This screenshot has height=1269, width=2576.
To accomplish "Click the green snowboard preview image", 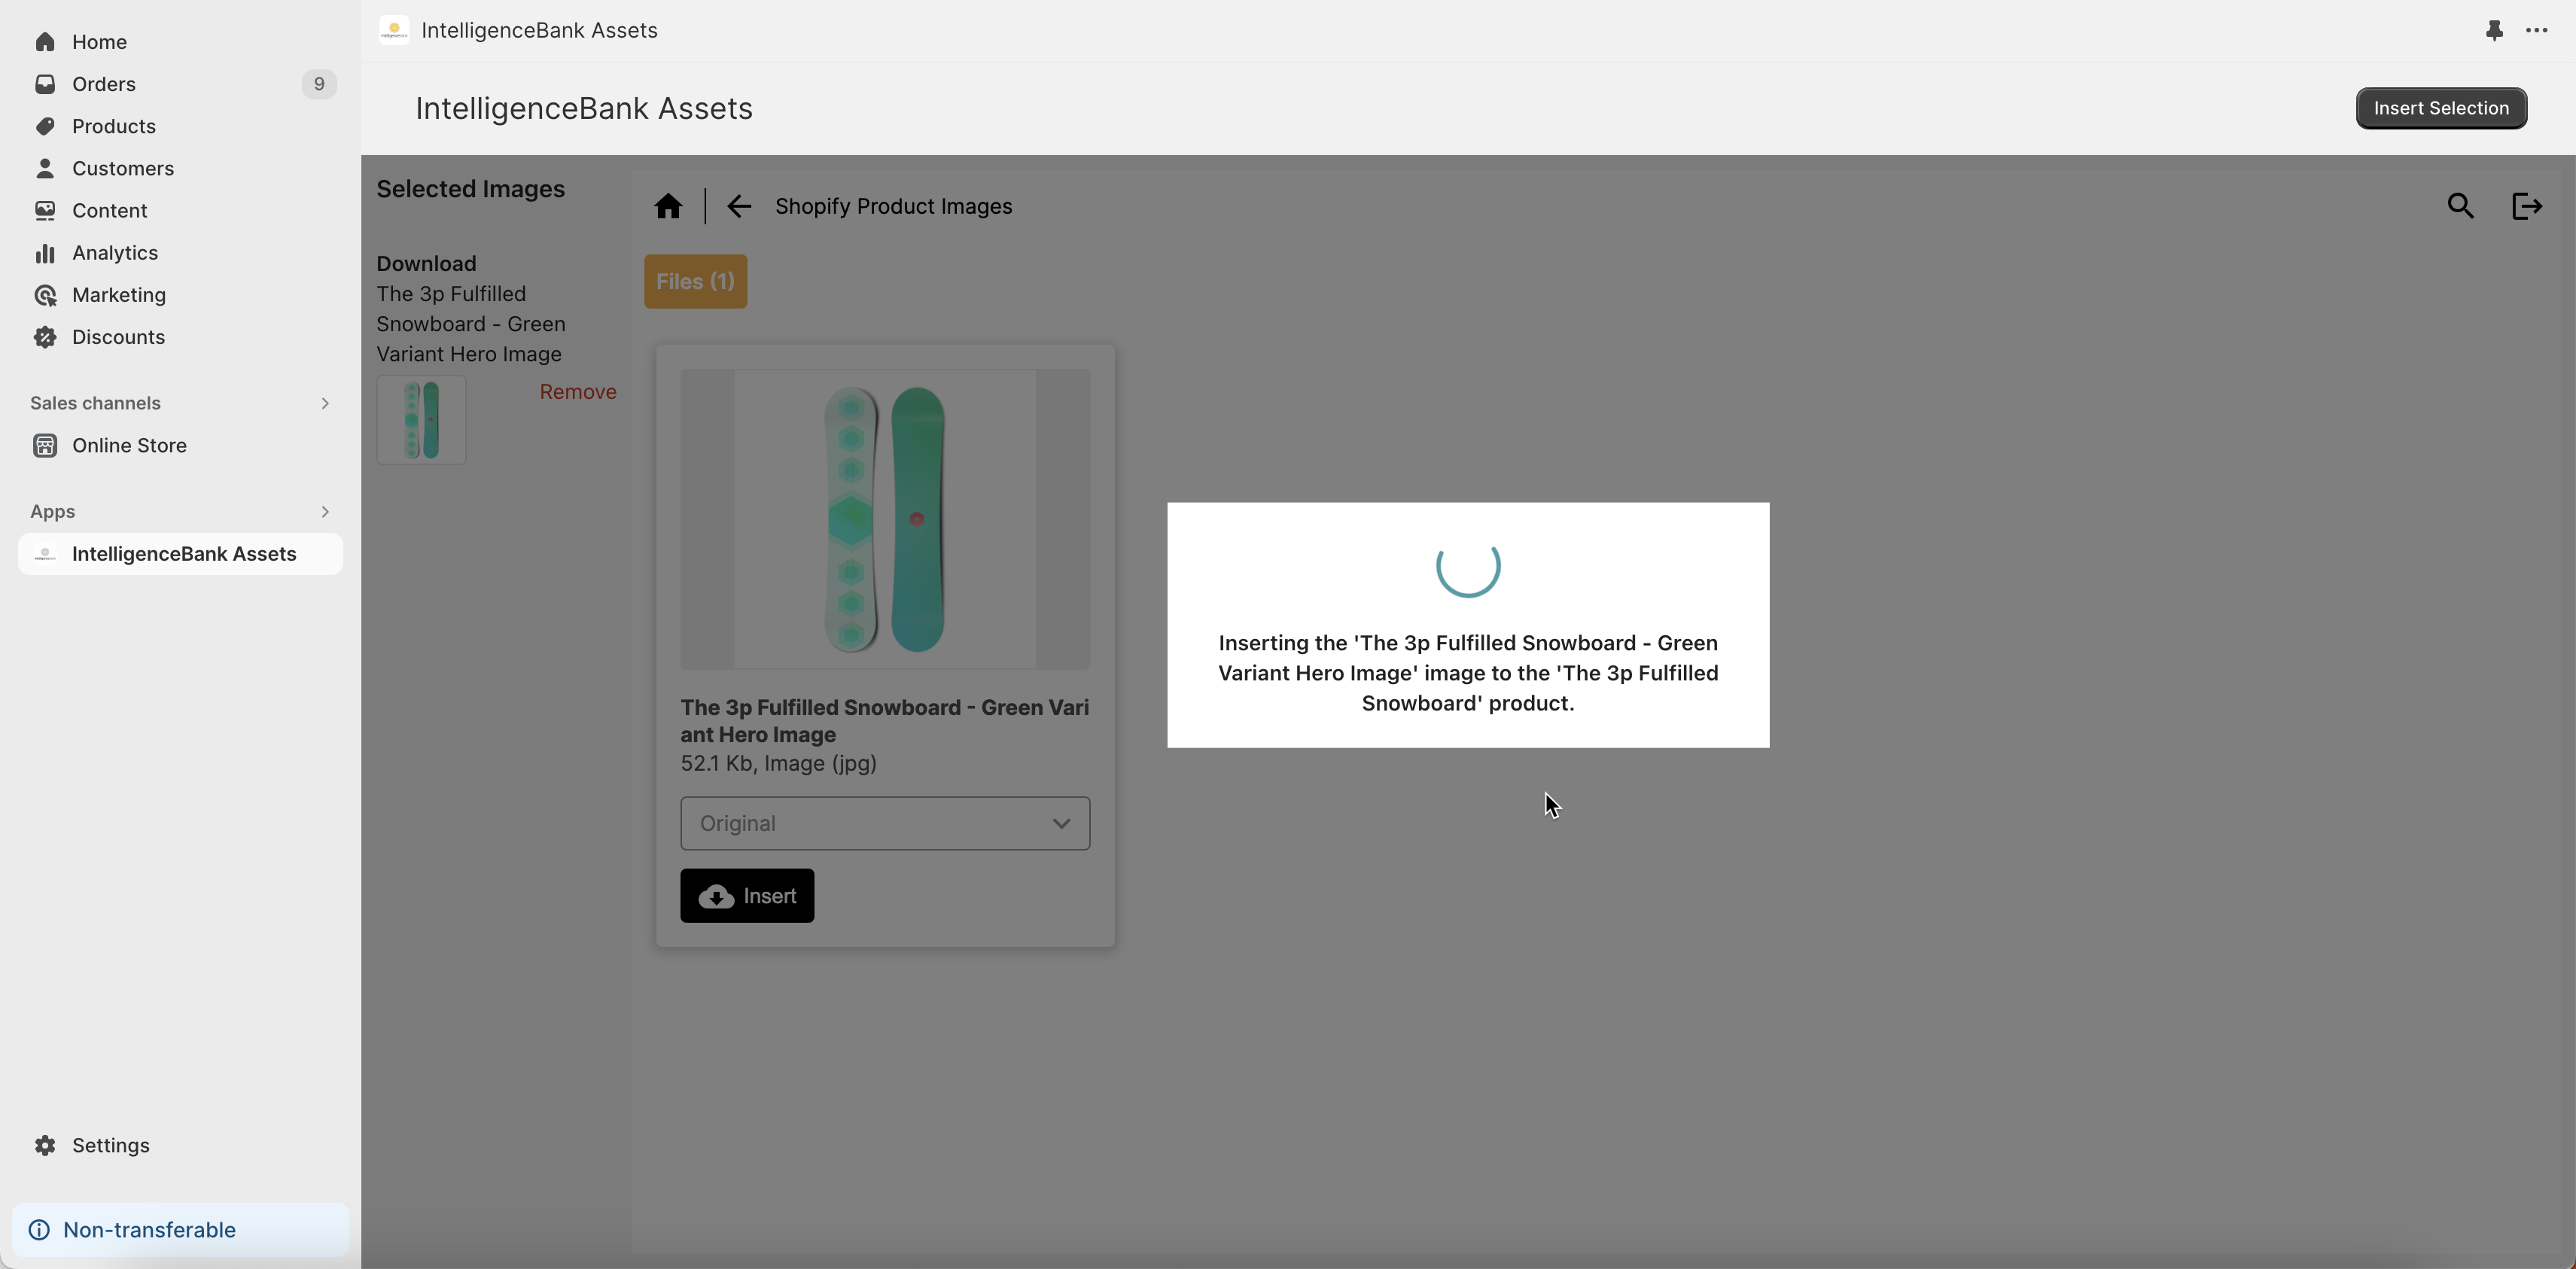I will coord(884,519).
